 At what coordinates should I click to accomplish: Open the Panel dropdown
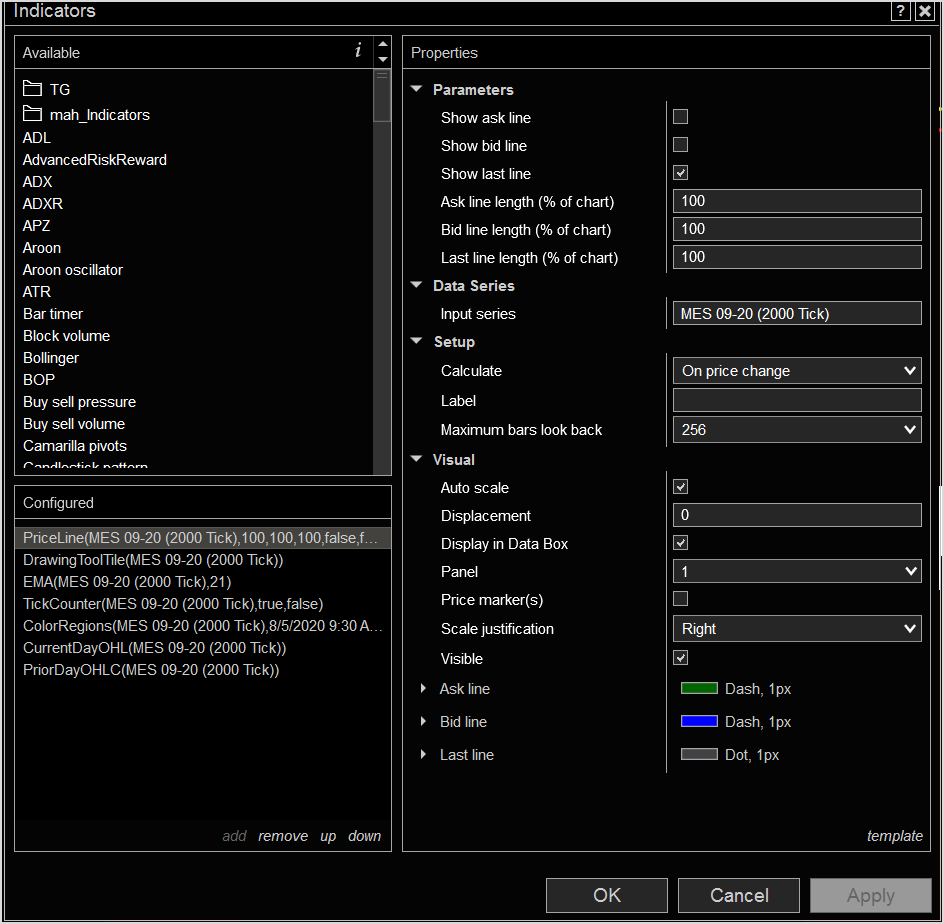[797, 571]
